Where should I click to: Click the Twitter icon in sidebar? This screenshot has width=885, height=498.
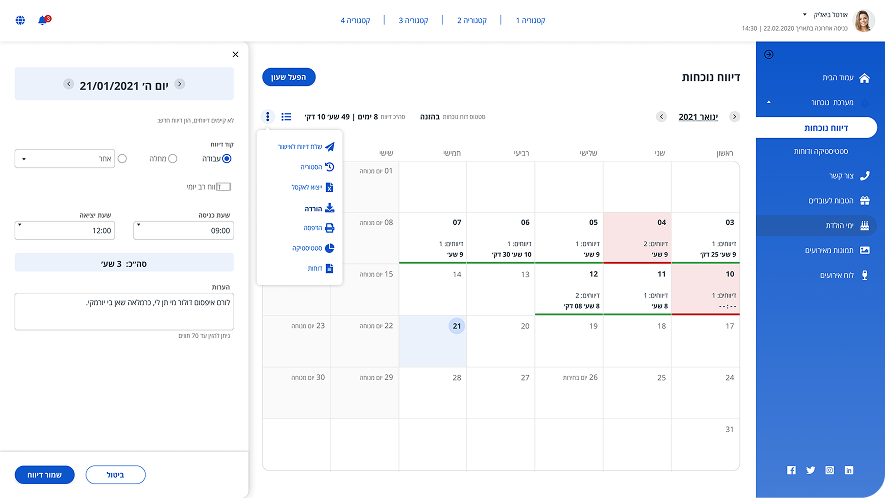810,470
